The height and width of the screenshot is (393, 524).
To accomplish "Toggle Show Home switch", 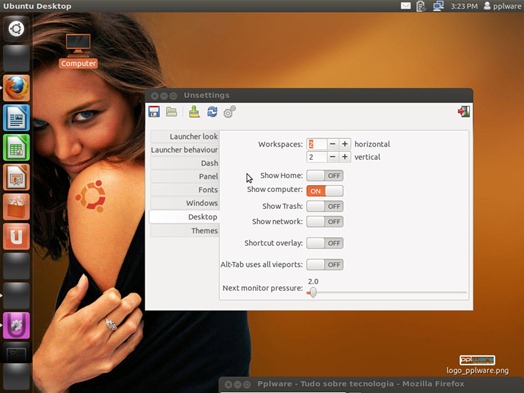I will pyautogui.click(x=324, y=175).
